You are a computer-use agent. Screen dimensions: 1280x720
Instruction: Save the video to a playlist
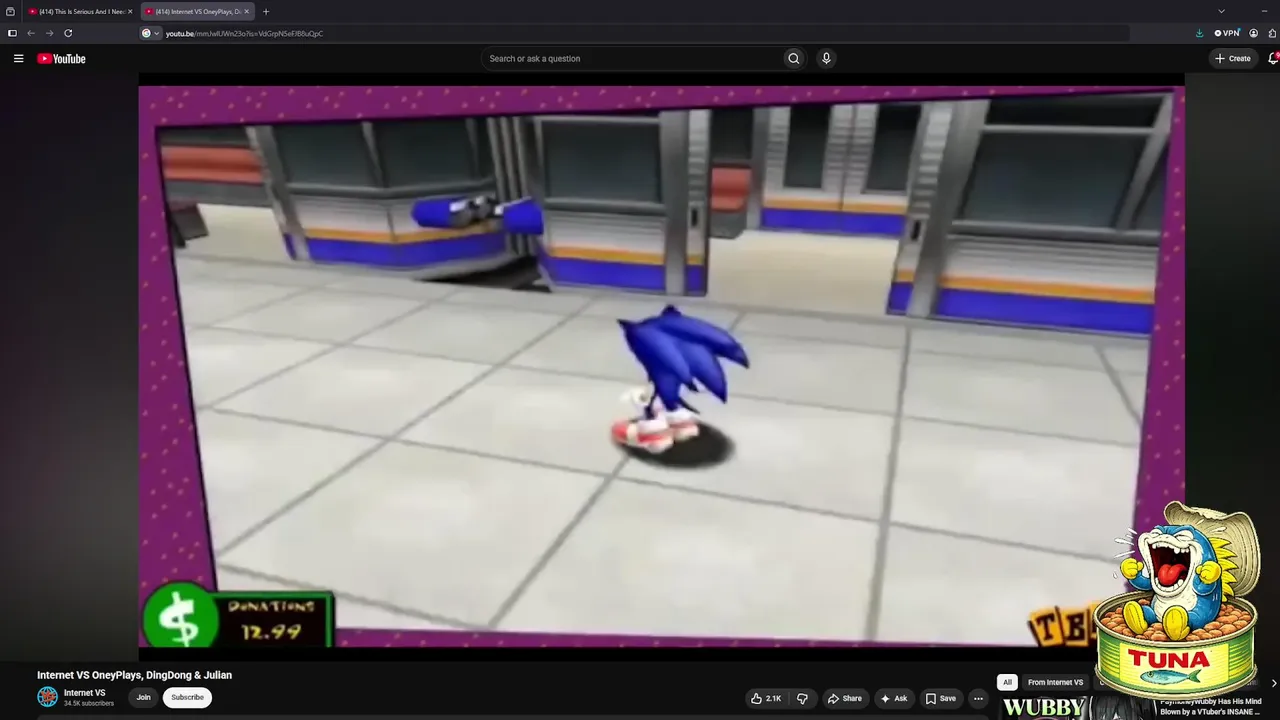click(941, 699)
